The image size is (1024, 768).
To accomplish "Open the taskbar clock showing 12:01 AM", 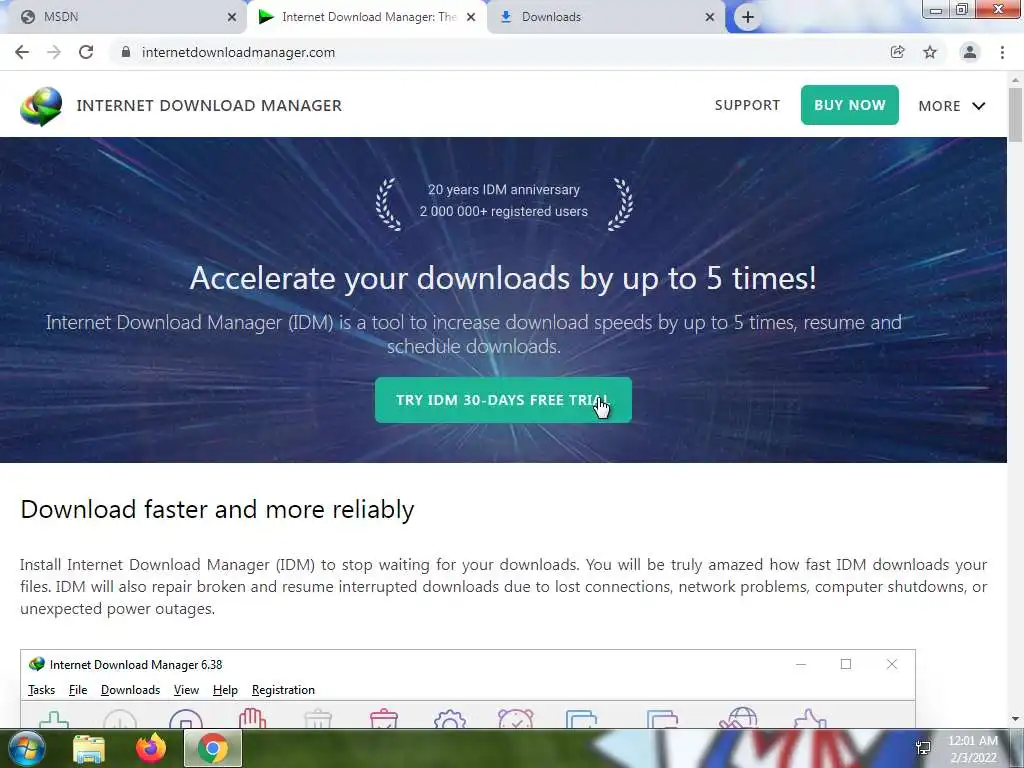I will [973, 749].
